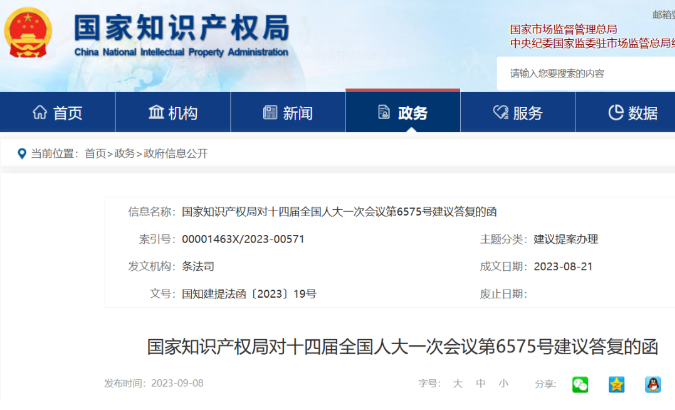Open the 中央纪委国家监委驻市场监管总局 link

coord(590,43)
